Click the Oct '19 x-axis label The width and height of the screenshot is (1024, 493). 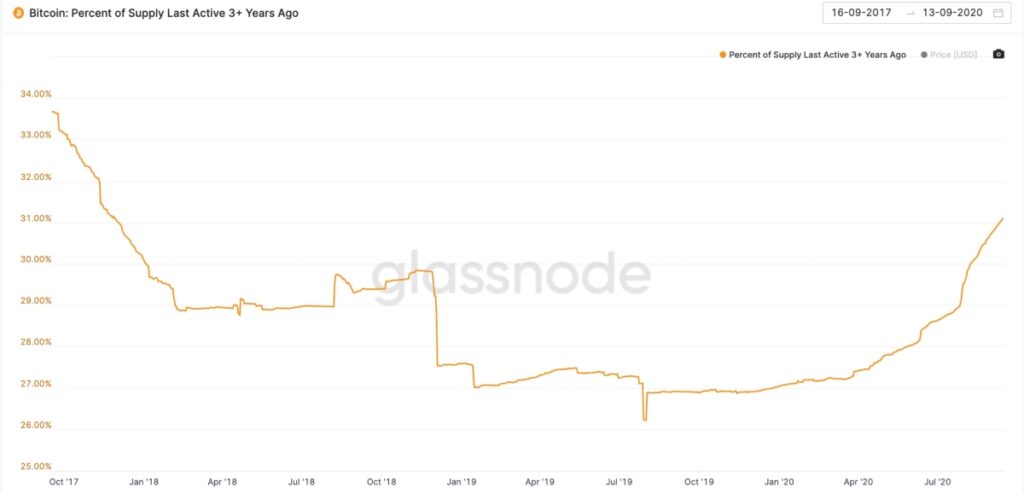coord(699,481)
